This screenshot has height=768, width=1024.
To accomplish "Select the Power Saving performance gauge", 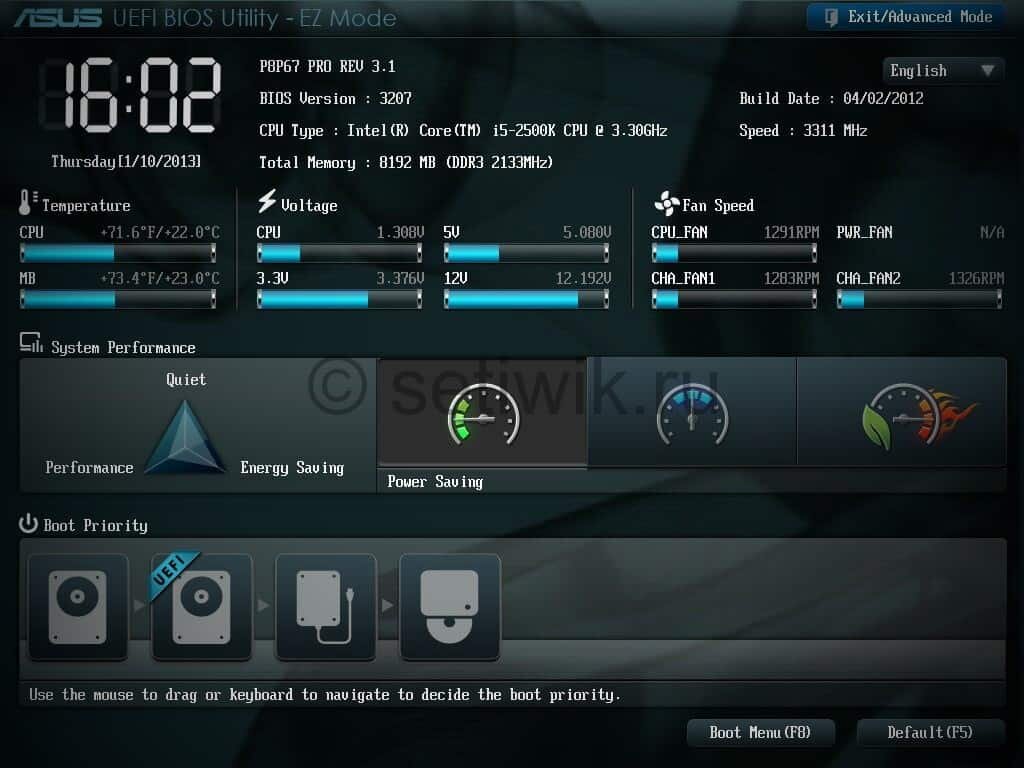I will click(482, 412).
